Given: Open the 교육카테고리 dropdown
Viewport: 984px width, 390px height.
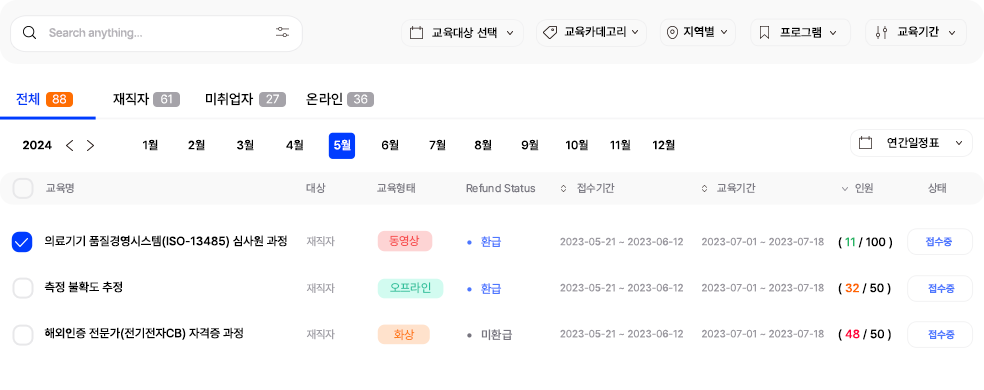Looking at the screenshot, I should pyautogui.click(x=591, y=33).
